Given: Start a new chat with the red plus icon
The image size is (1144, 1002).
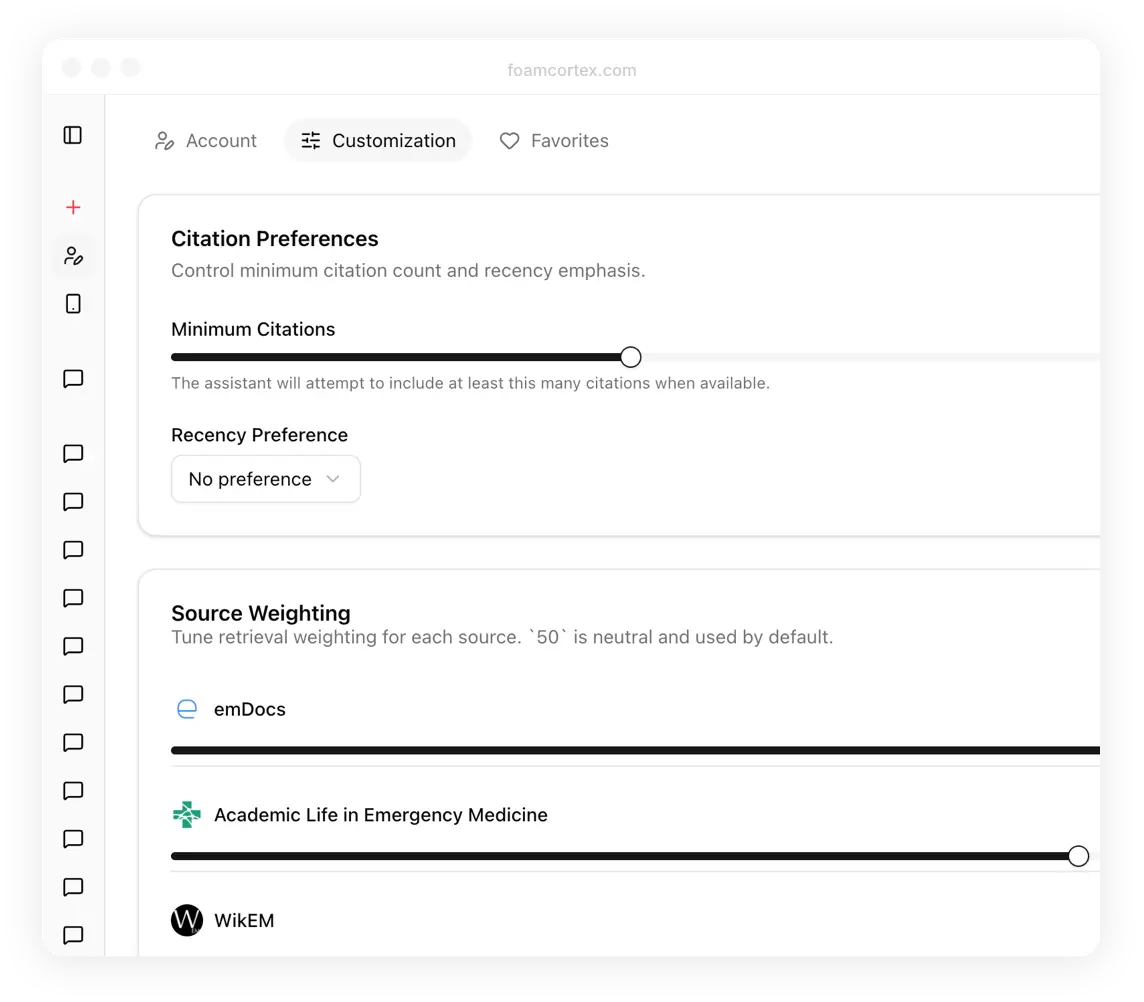Looking at the screenshot, I should pos(72,207).
